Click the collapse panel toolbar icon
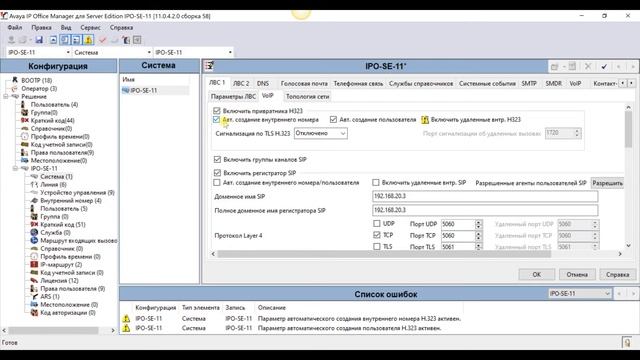This screenshot has height=360, width=640. [x=53, y=40]
